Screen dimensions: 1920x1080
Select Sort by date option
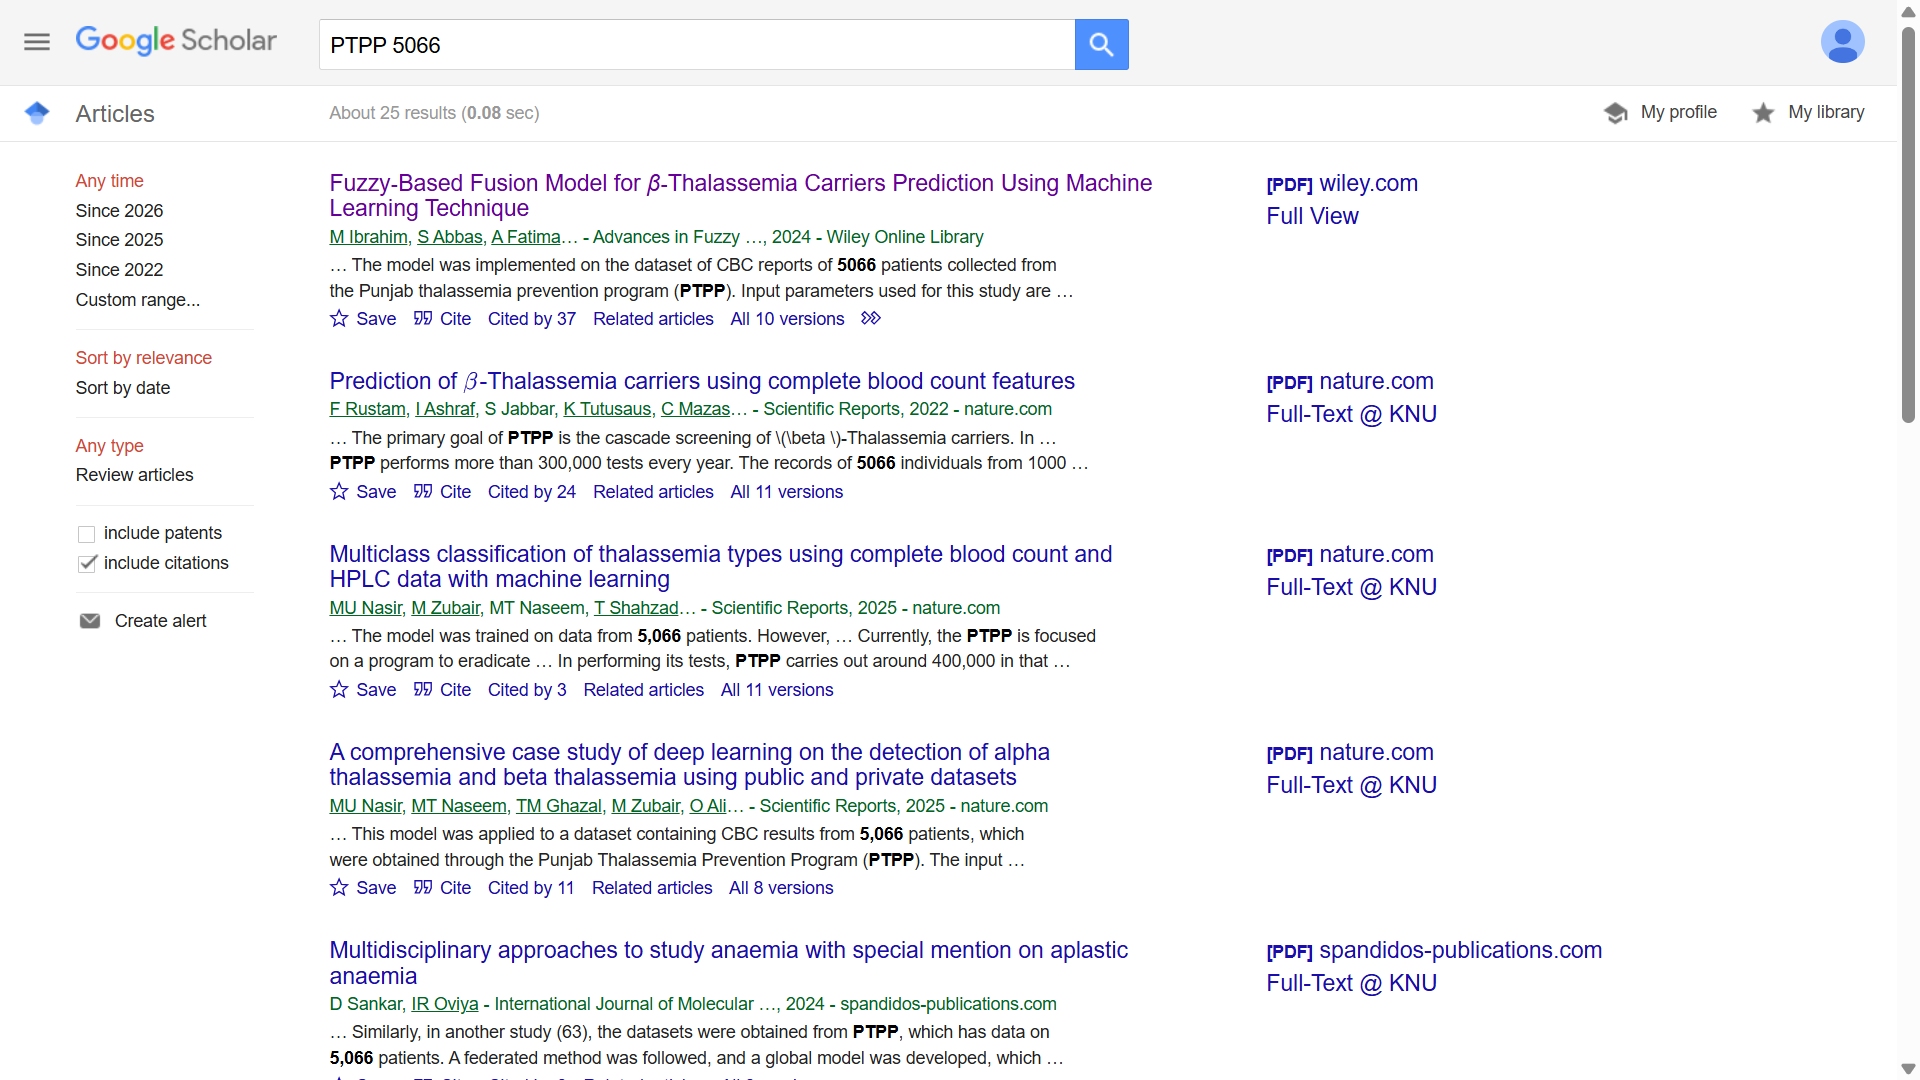[123, 388]
